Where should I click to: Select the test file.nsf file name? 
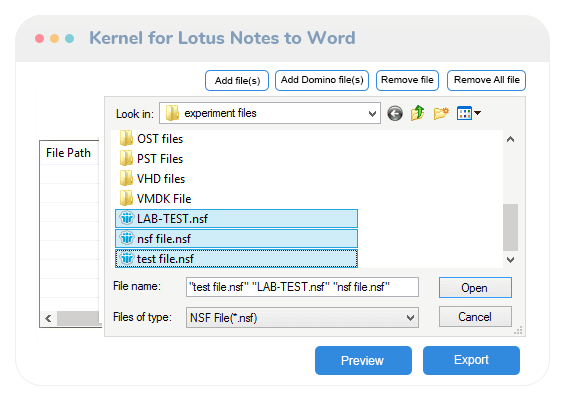pos(165,258)
